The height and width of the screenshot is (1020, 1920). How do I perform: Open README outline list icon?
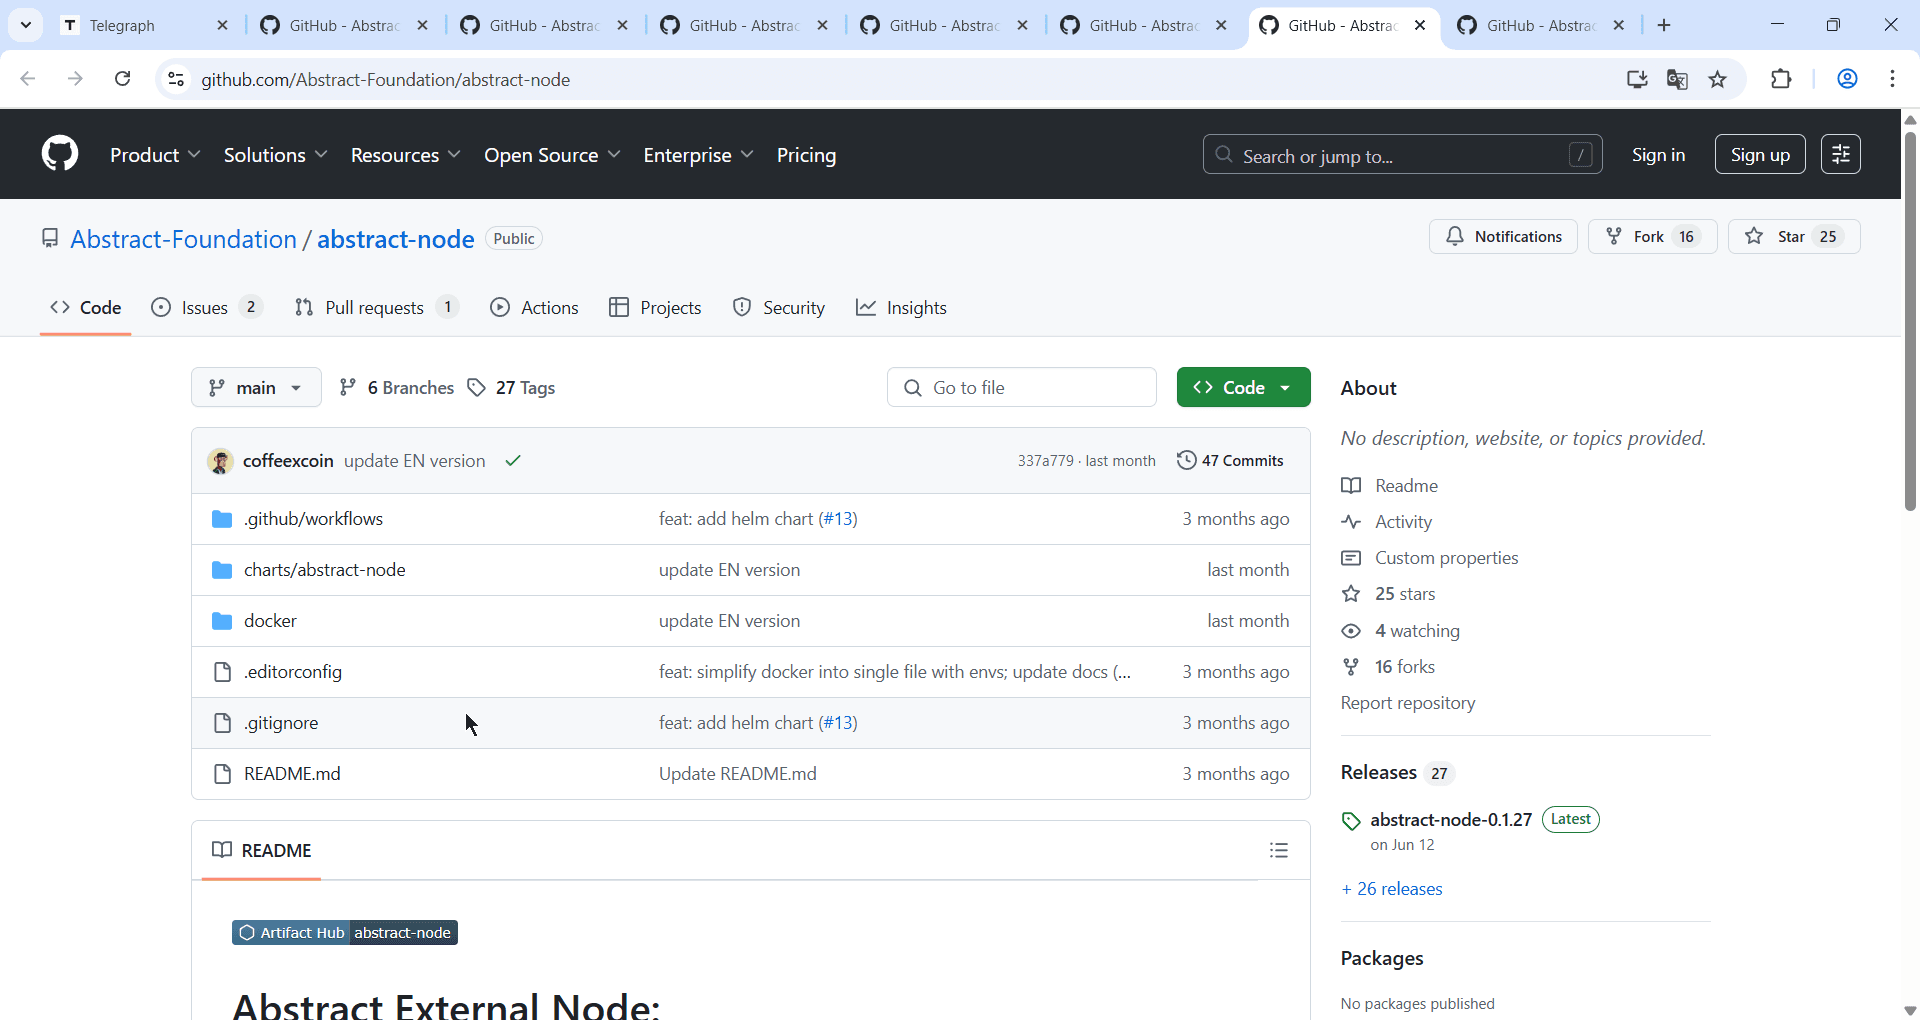pos(1279,850)
